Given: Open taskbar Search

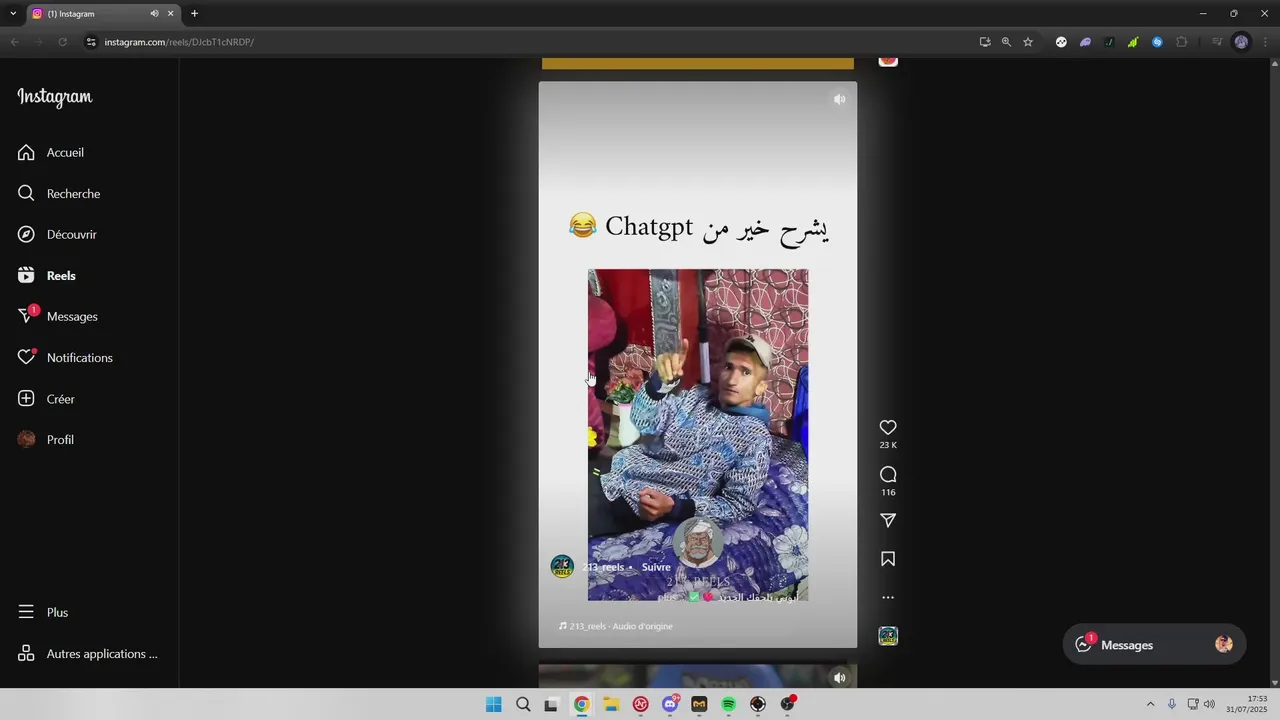Looking at the screenshot, I should click(523, 705).
